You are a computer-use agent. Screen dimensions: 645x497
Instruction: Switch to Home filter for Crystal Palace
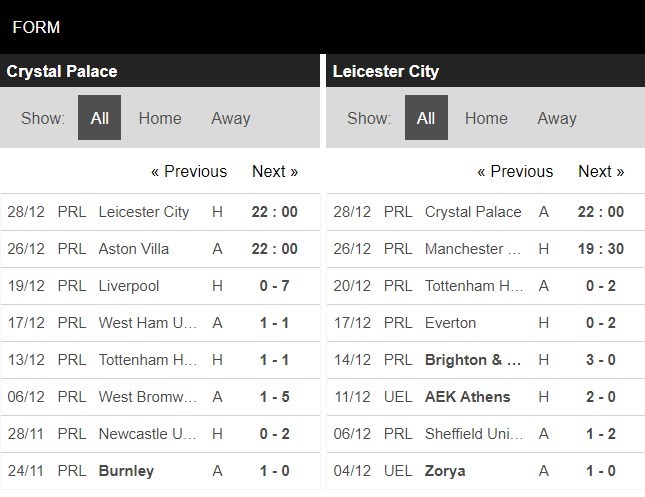(x=160, y=118)
